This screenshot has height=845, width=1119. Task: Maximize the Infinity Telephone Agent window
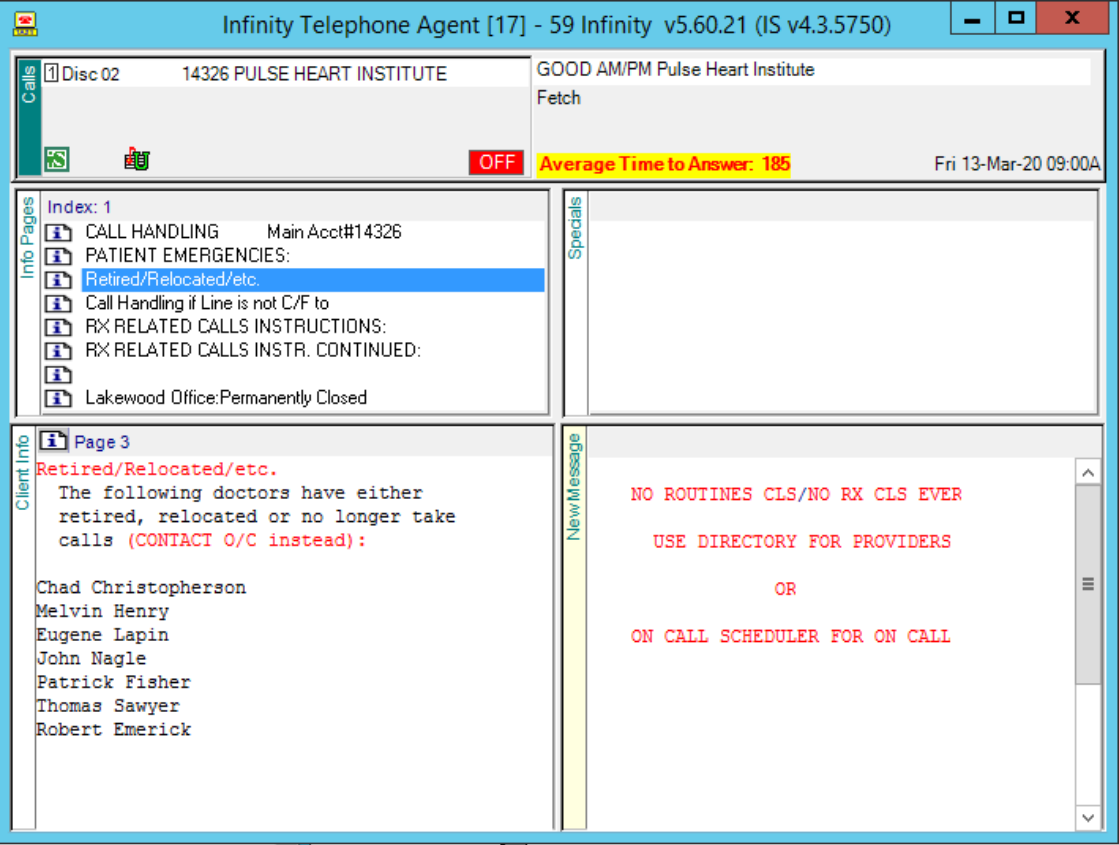[x=1016, y=19]
